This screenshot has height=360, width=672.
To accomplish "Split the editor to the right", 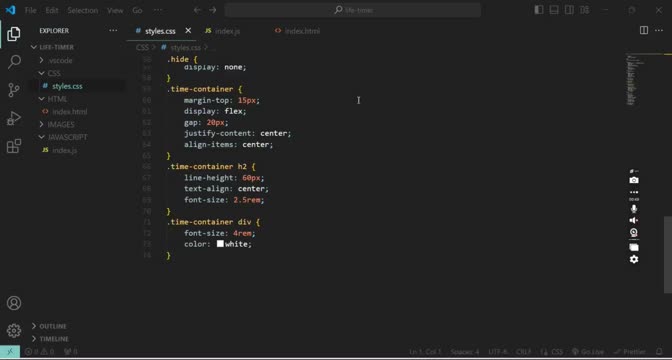I will click(644, 30).
